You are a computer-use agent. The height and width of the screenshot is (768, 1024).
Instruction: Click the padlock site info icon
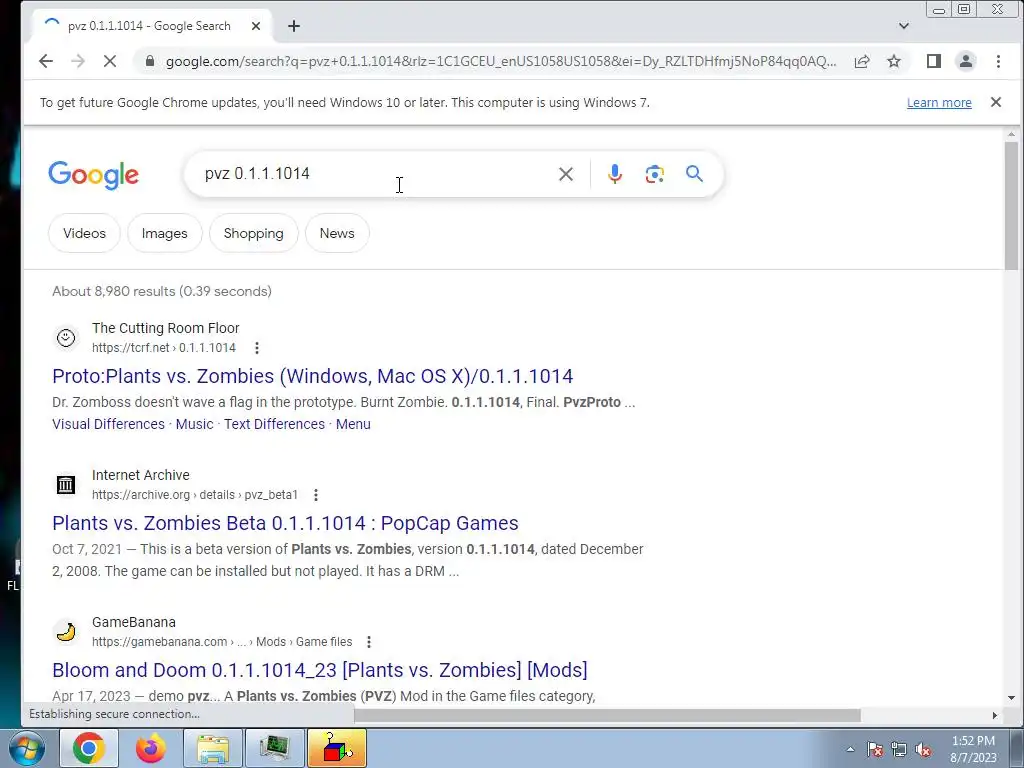coord(150,61)
